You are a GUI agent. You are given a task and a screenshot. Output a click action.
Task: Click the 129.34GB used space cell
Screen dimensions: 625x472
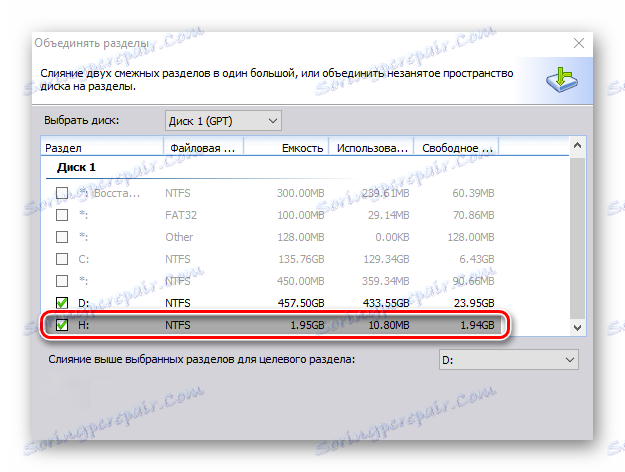[386, 260]
